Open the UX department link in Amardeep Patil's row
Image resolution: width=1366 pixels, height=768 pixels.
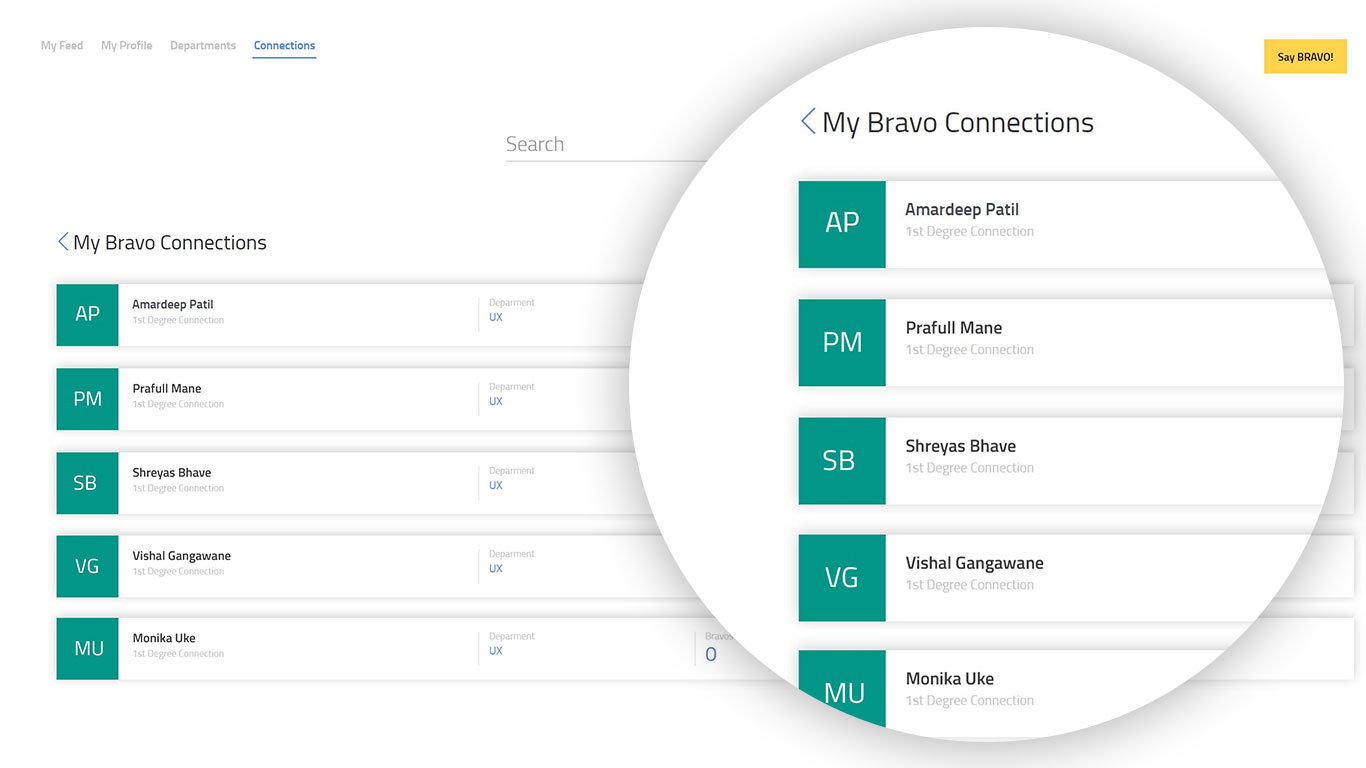496,318
